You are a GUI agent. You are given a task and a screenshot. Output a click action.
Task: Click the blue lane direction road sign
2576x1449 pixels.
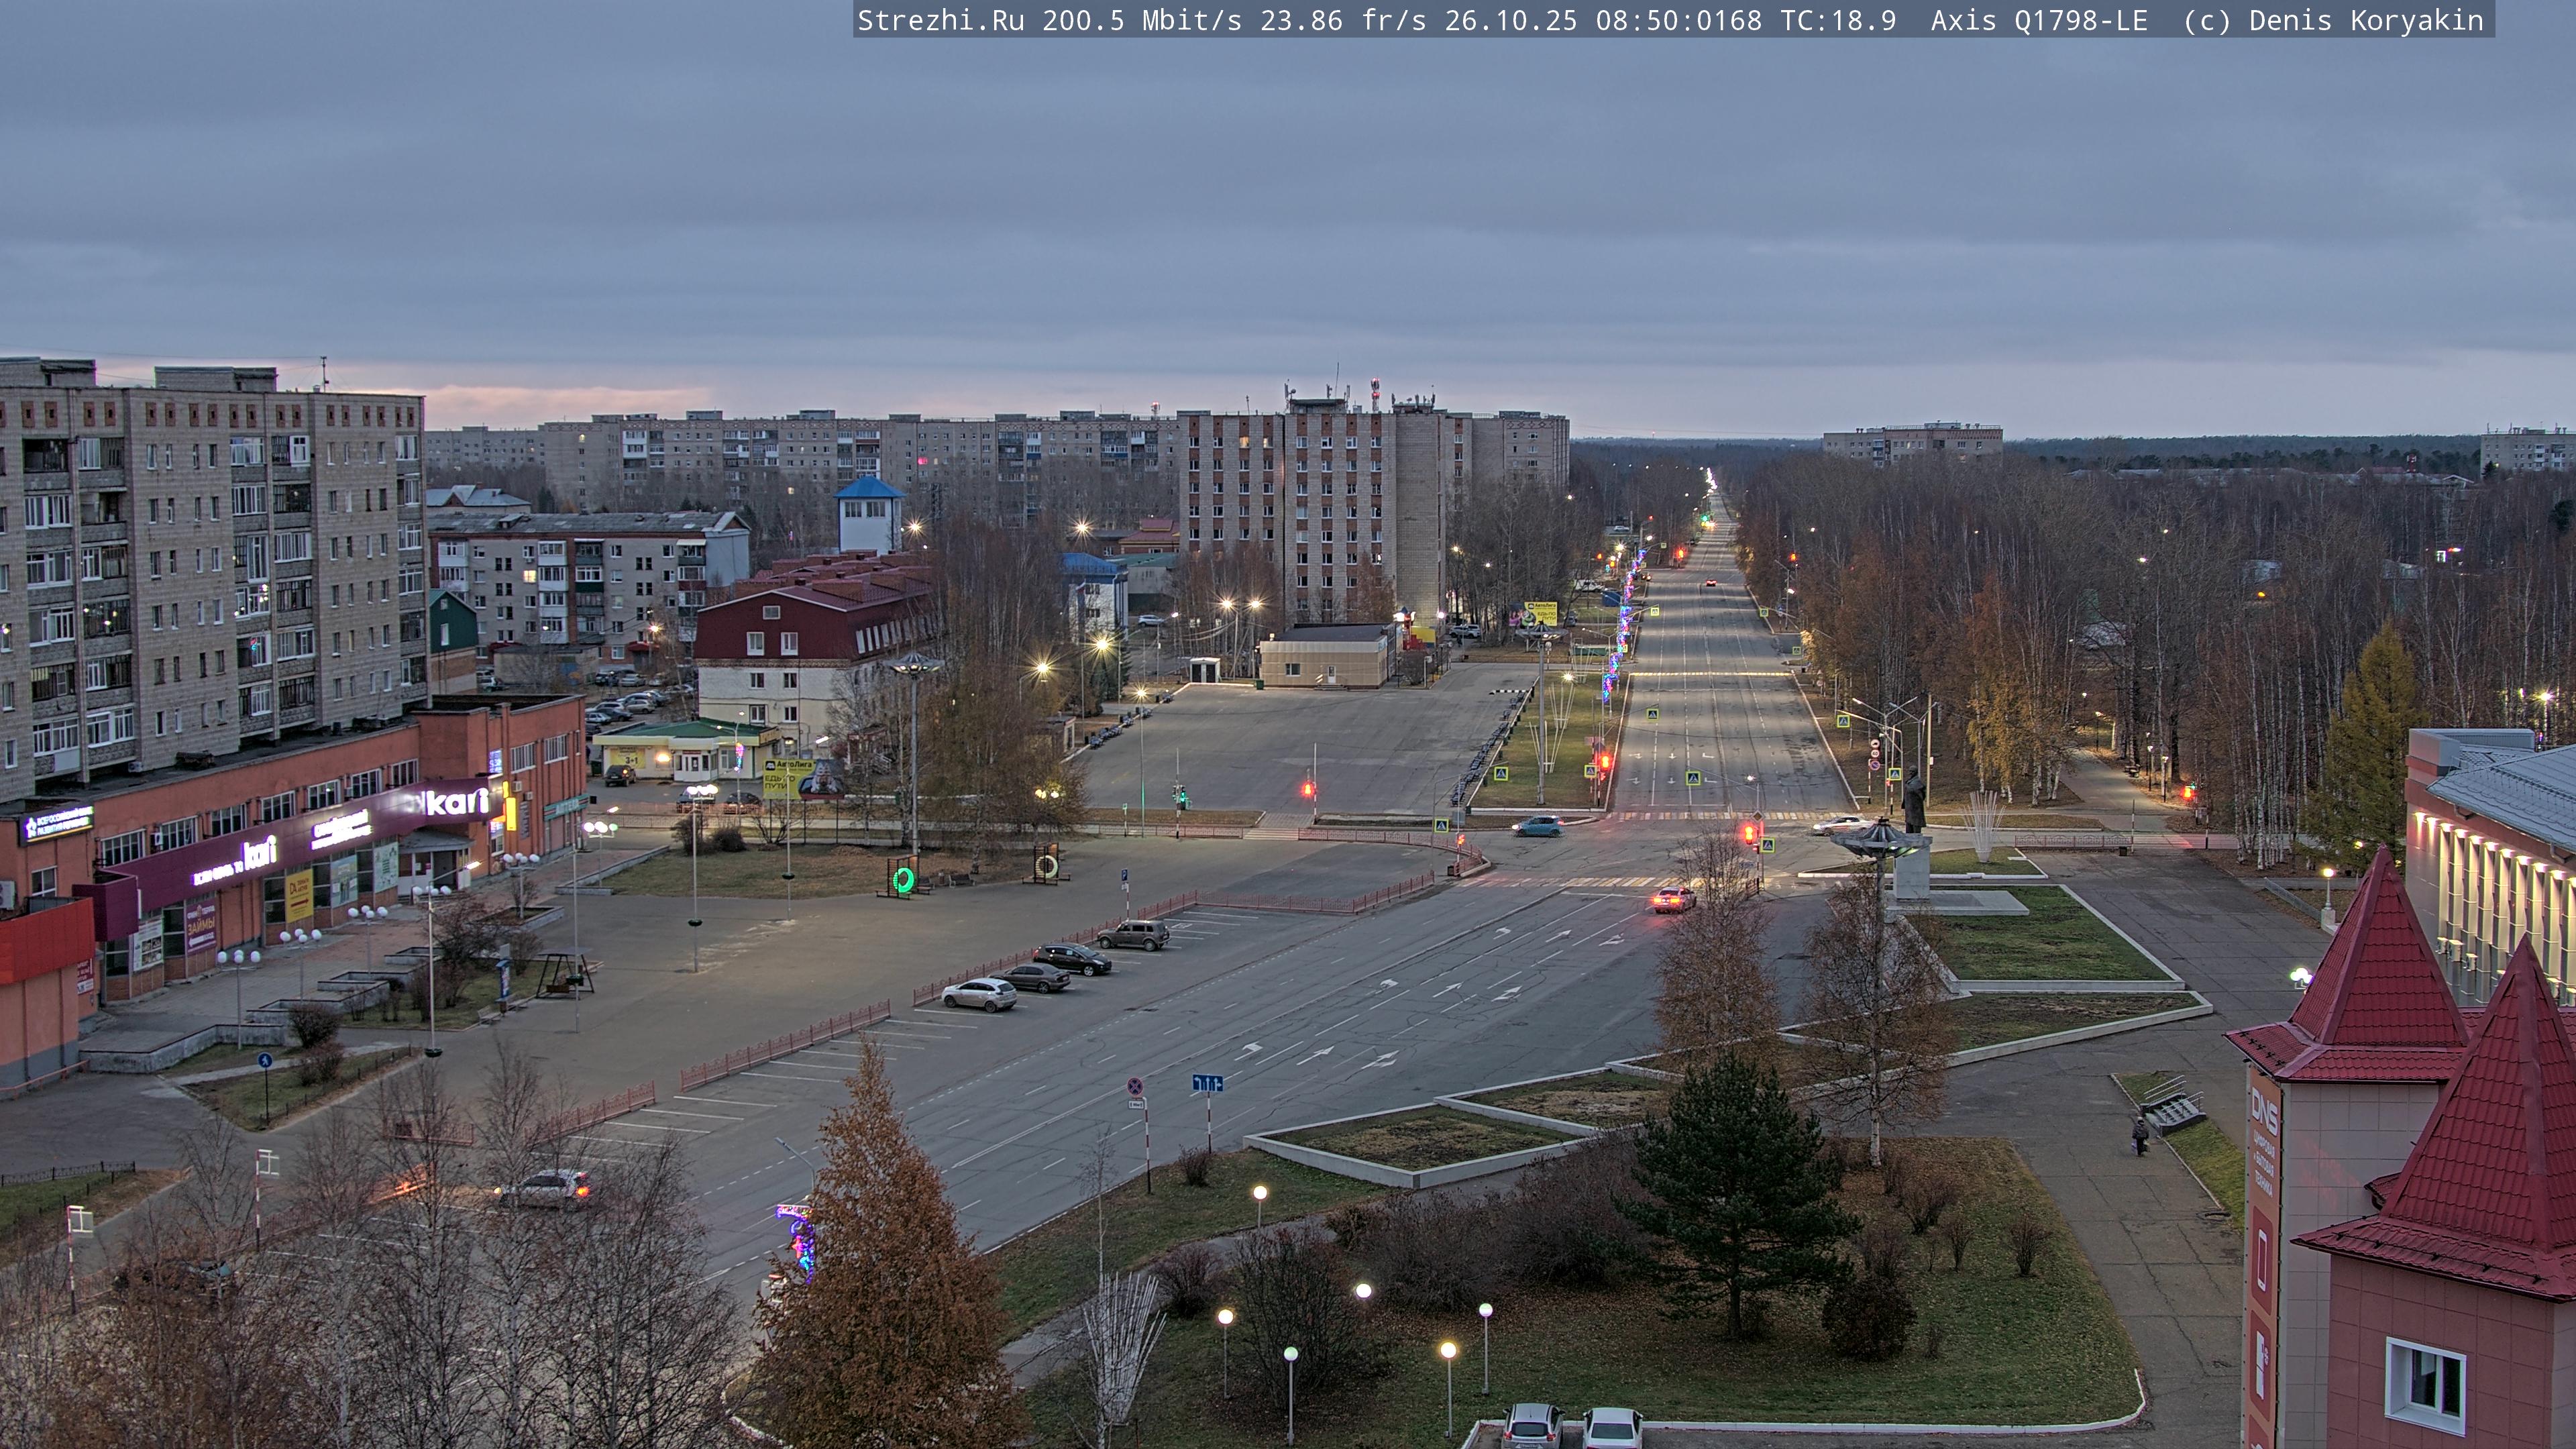point(1207,1083)
